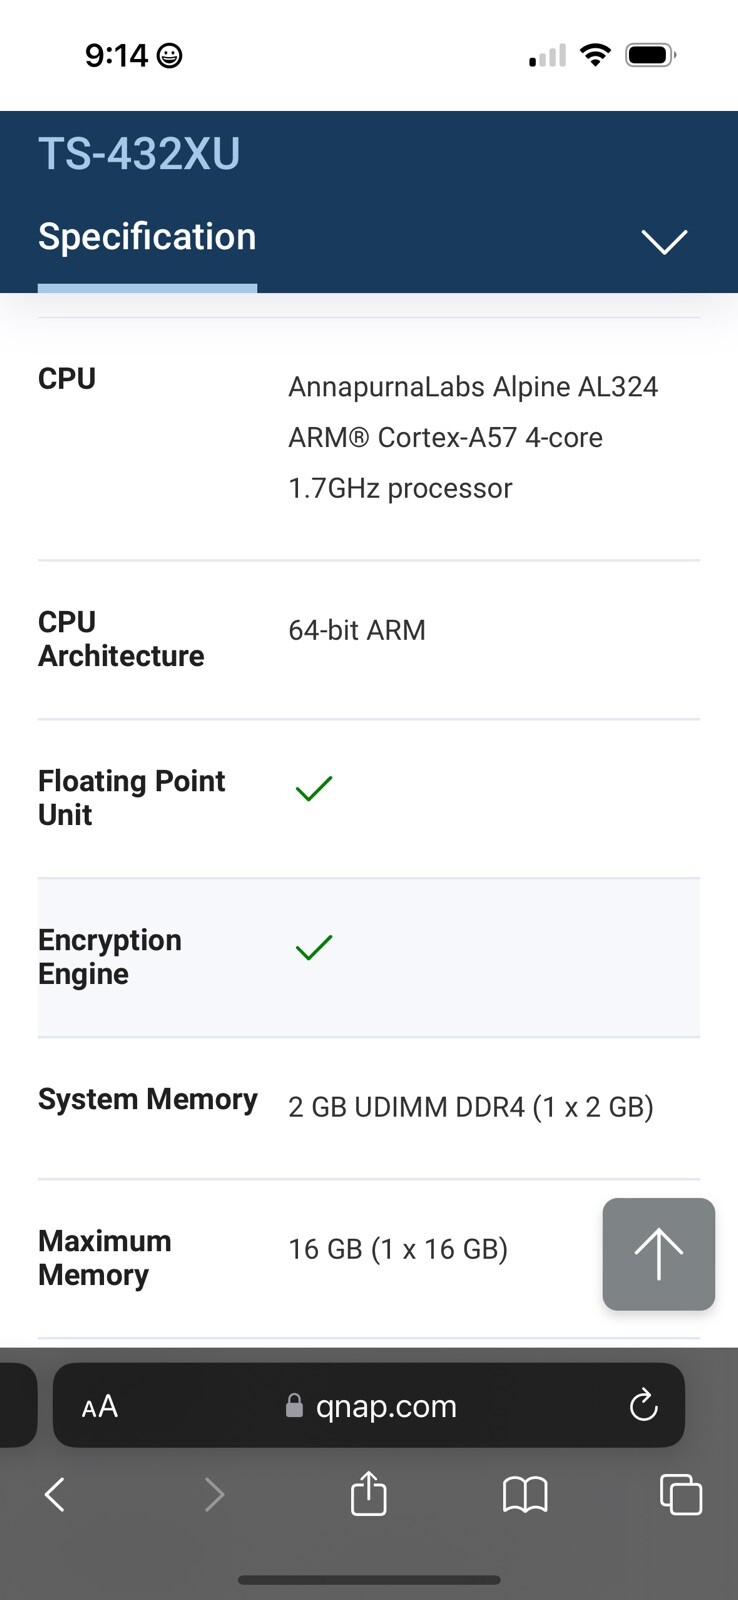Tap the battery status icon
738x1600 pixels.
click(x=651, y=55)
